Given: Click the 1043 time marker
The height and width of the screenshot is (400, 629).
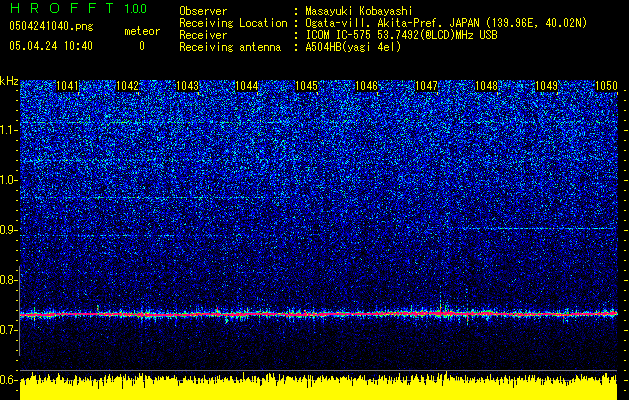Looking at the screenshot, I should [x=187, y=86].
